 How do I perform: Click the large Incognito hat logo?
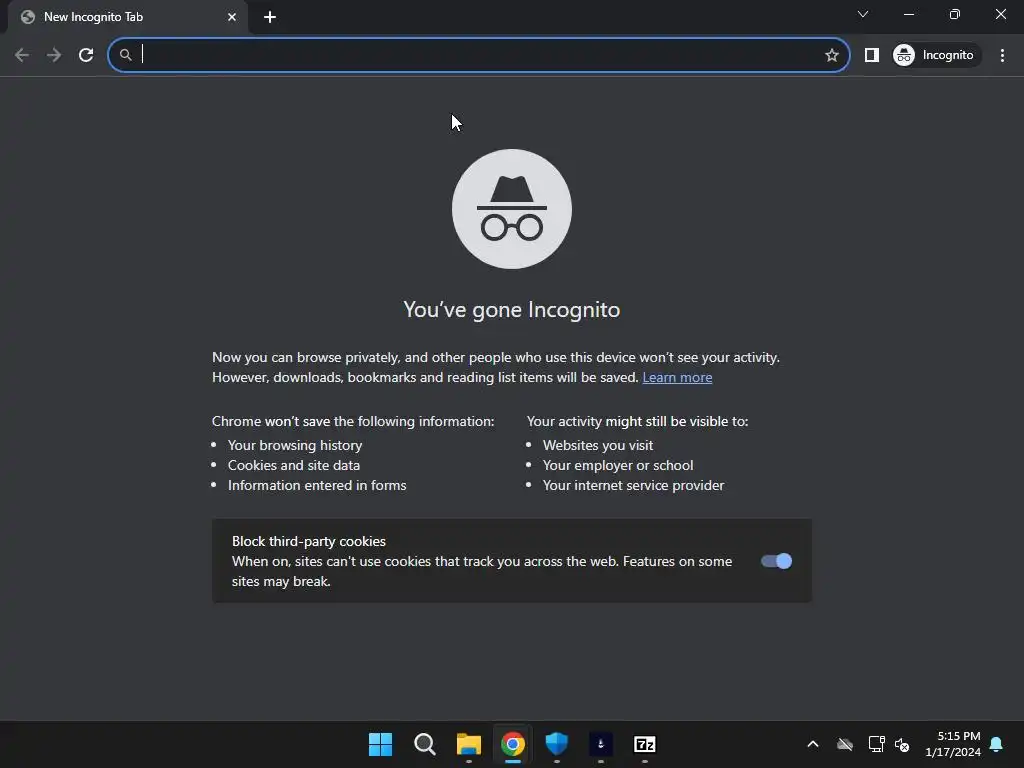click(x=512, y=209)
